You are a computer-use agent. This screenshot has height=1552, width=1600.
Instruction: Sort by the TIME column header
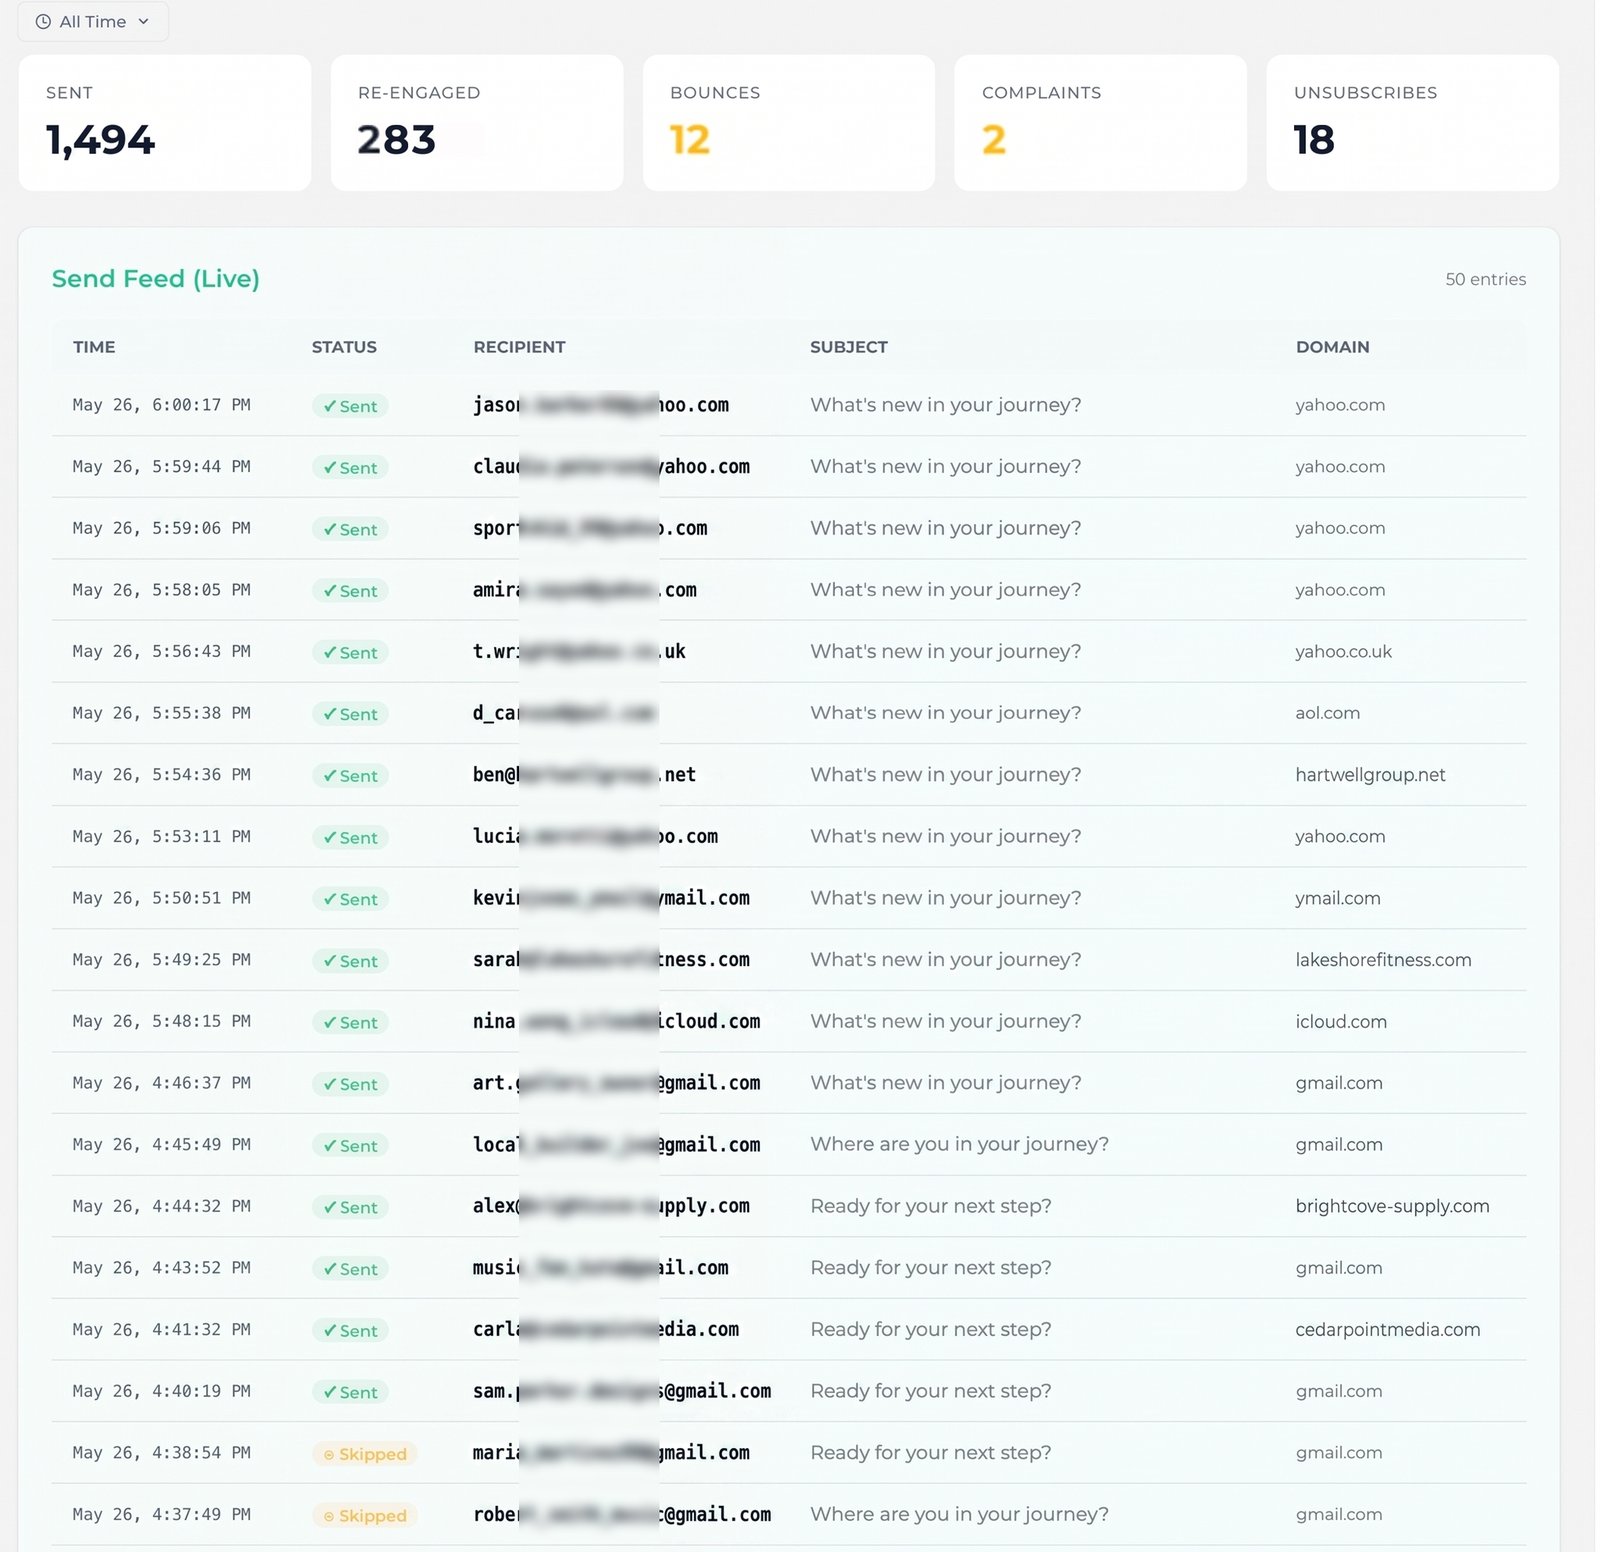[94, 347]
